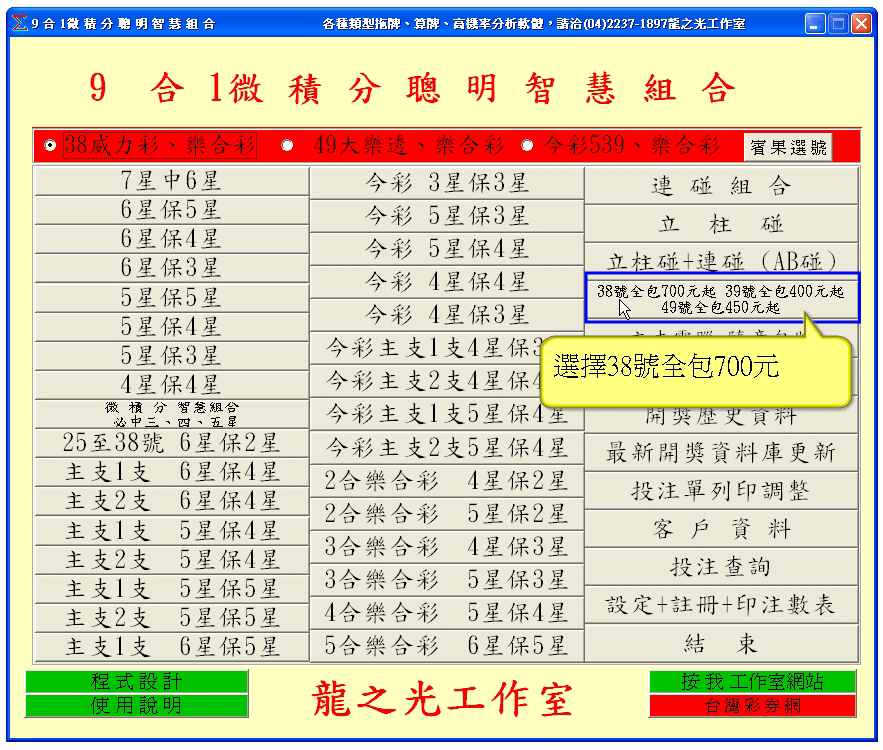
Task: Select 主支1支 6星保5星
Action: pos(172,647)
